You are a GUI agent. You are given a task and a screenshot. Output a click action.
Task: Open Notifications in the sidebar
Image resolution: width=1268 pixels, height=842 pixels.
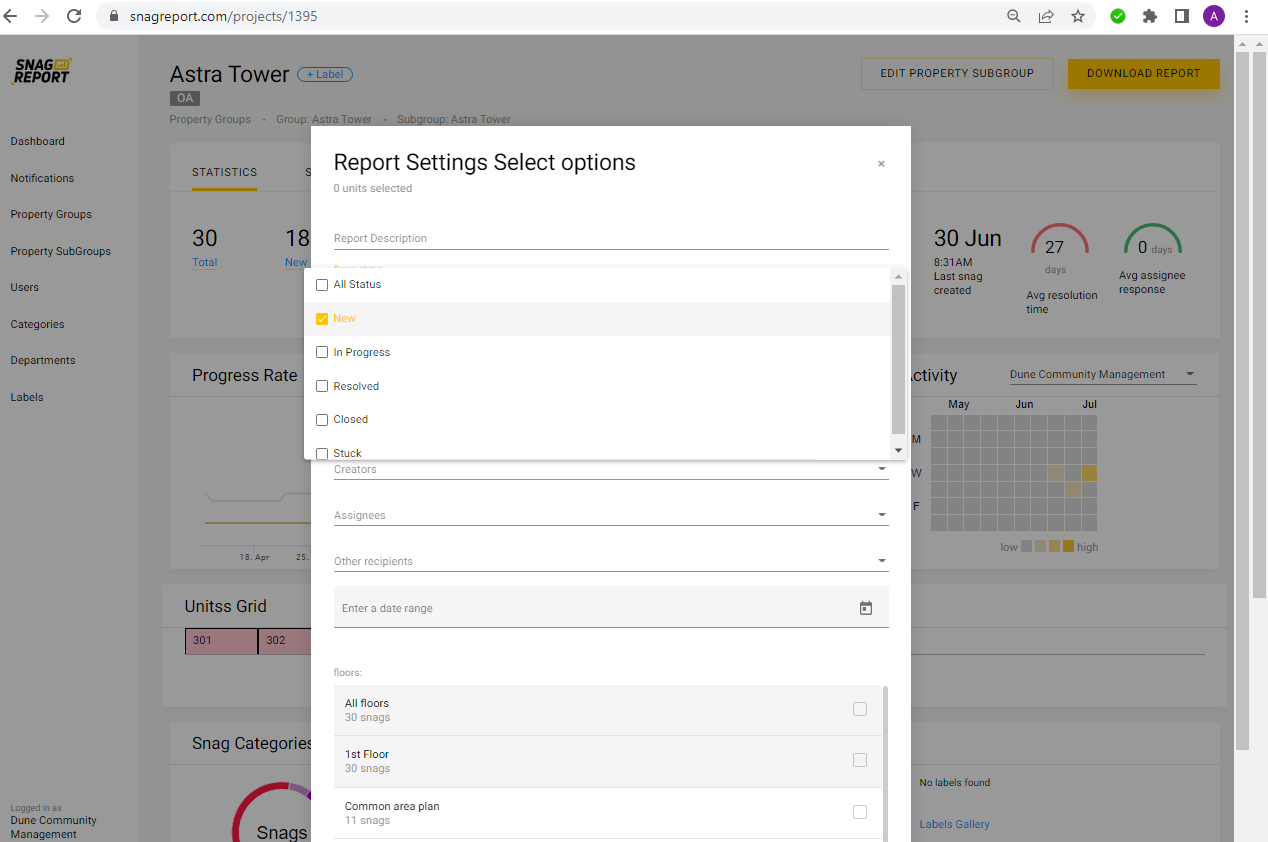pyautogui.click(x=42, y=178)
